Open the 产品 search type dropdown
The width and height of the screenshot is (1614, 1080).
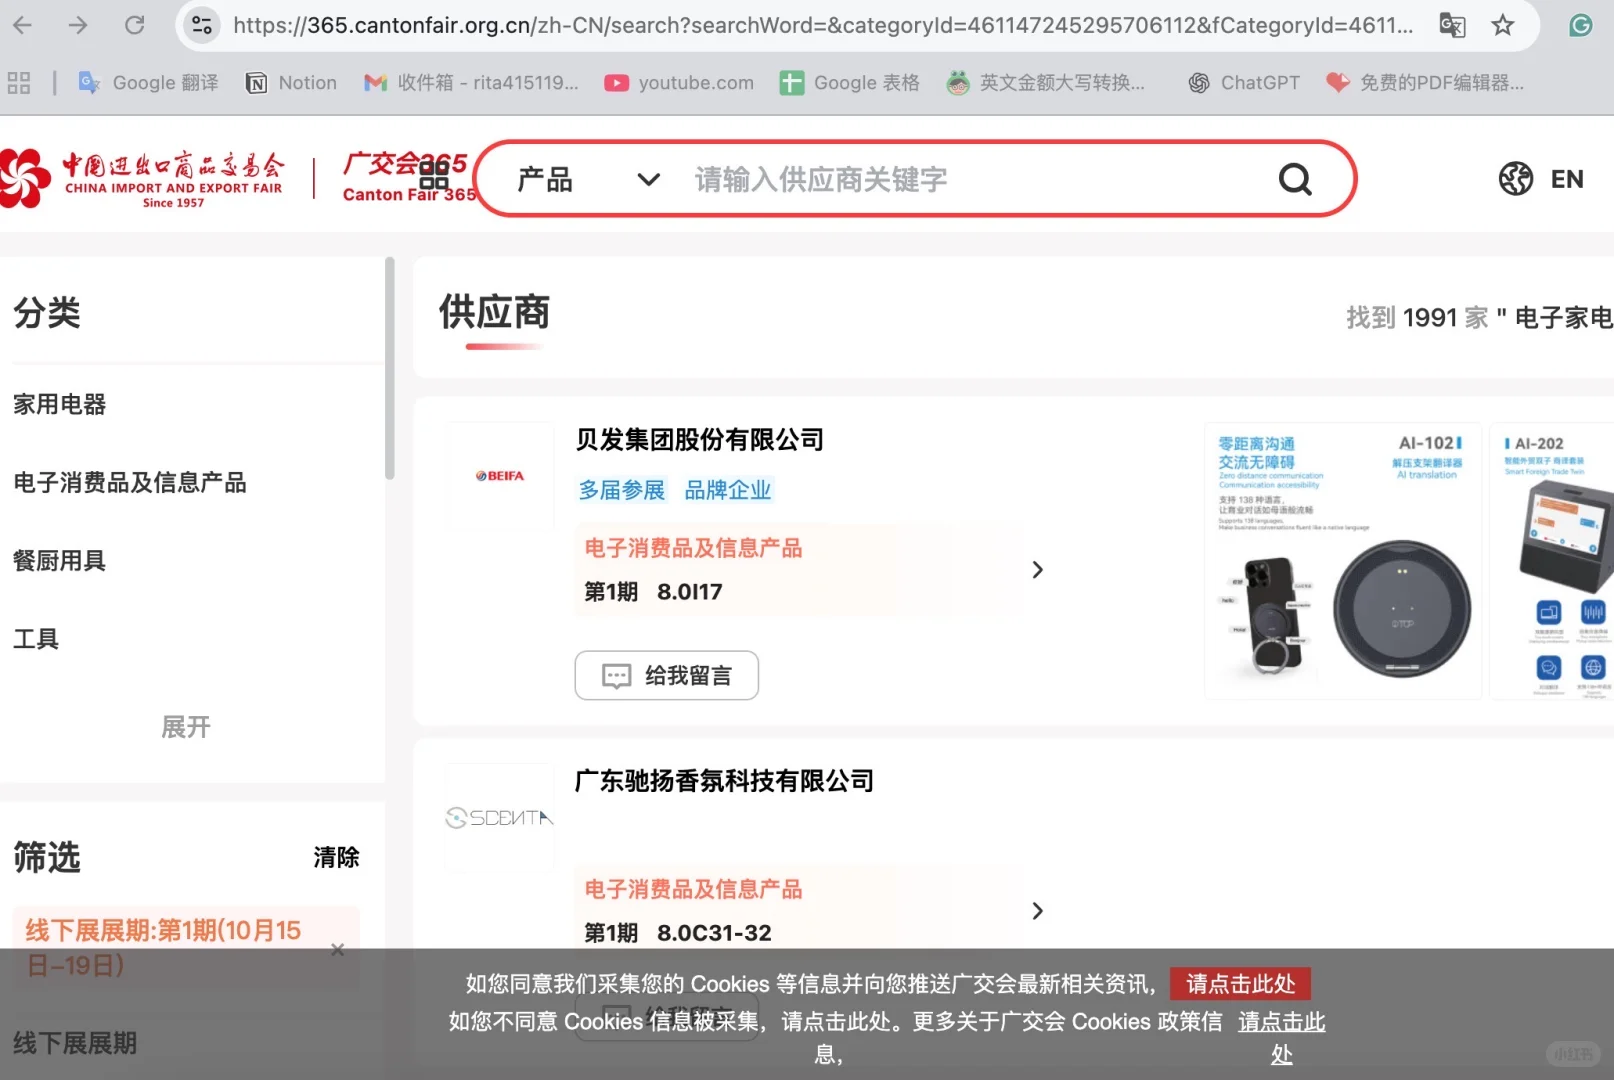[588, 180]
